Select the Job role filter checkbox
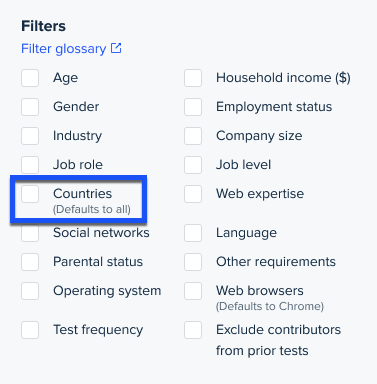 point(30,165)
